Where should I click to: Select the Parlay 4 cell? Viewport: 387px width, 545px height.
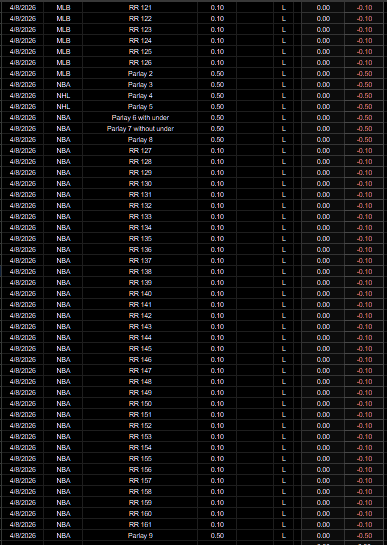pyautogui.click(x=140, y=96)
